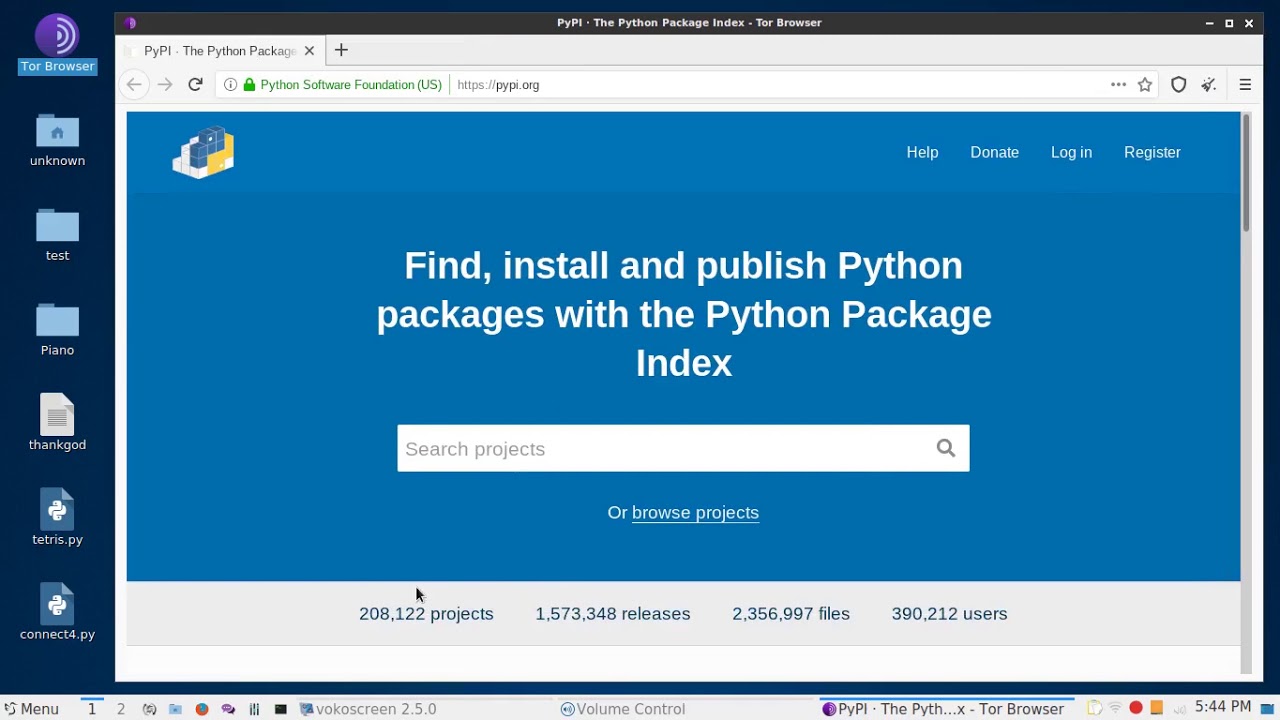Reload the page with the refresh icon
This screenshot has height=720, width=1280.
(x=196, y=85)
